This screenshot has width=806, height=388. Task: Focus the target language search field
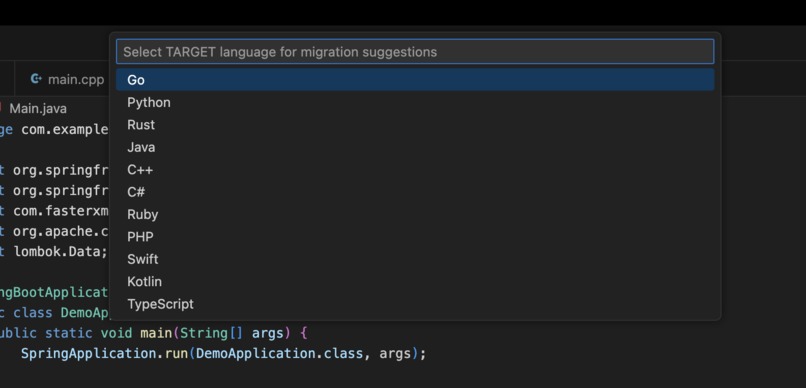coord(415,51)
